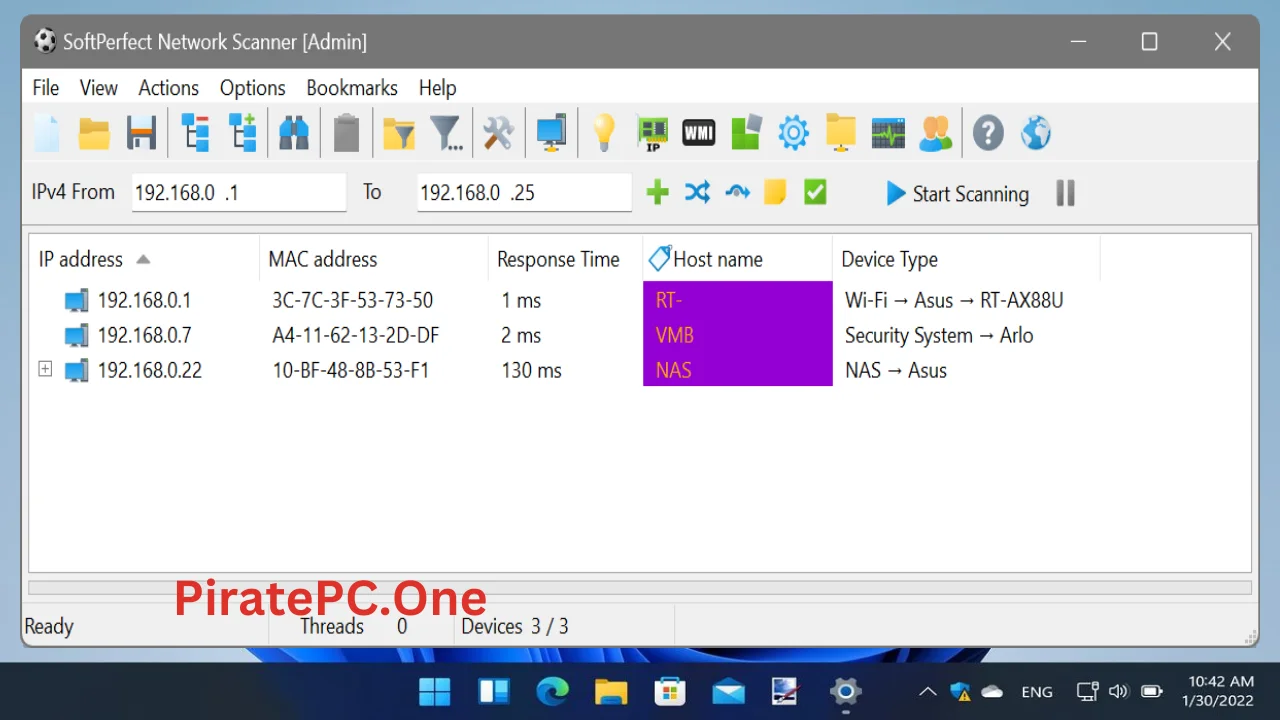Viewport: 1280px width, 720px height.
Task: Click the light bulb icon
Action: coord(604,133)
